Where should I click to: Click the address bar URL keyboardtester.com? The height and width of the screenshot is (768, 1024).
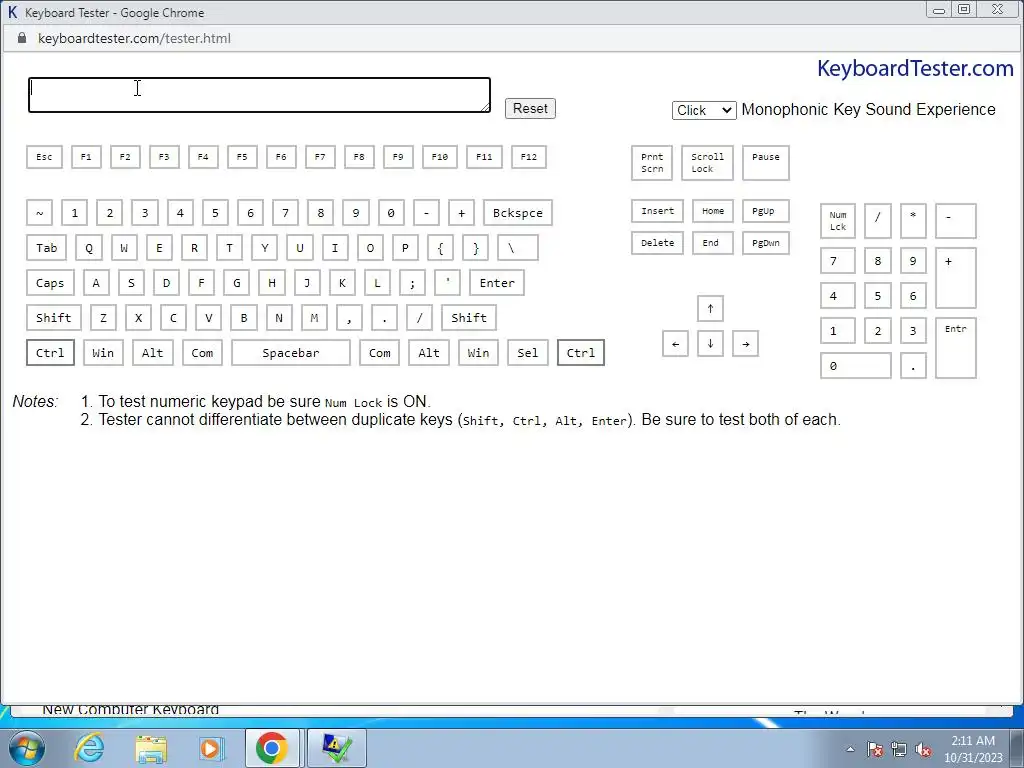click(134, 39)
